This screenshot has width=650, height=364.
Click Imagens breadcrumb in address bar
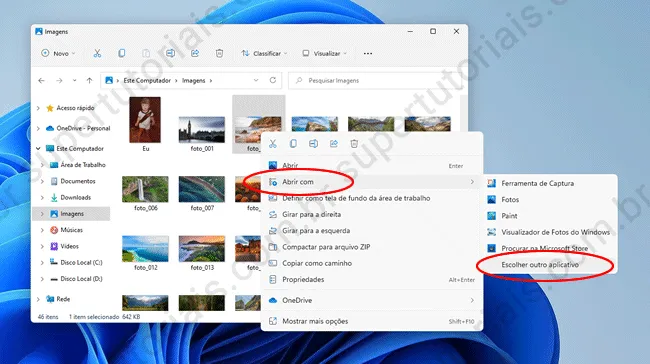coord(194,80)
